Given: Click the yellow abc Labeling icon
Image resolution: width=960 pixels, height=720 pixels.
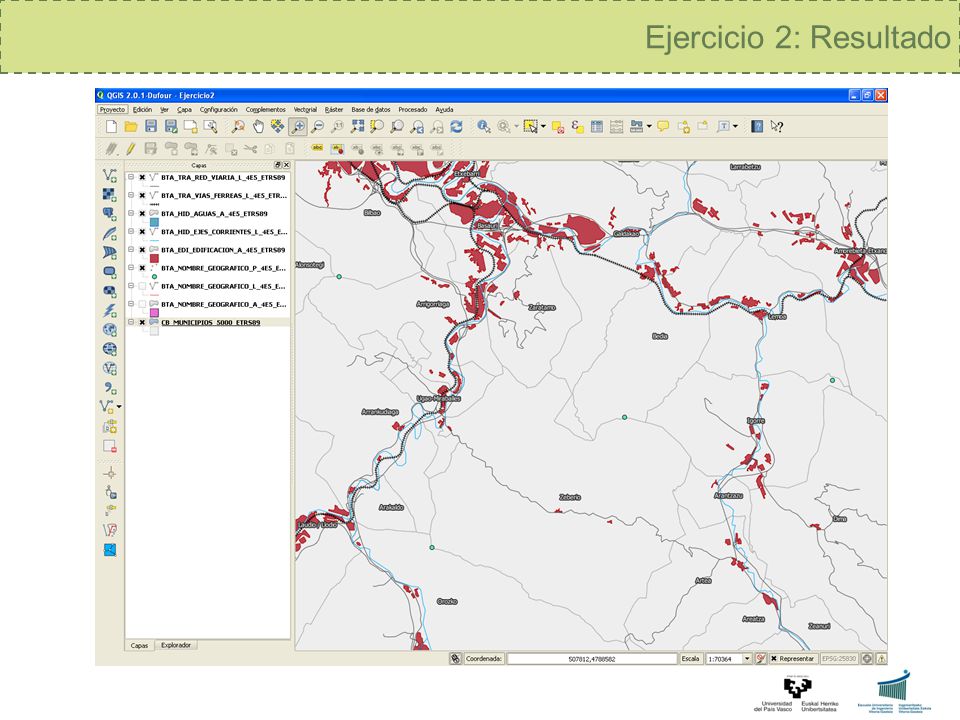Looking at the screenshot, I should pyautogui.click(x=317, y=148).
